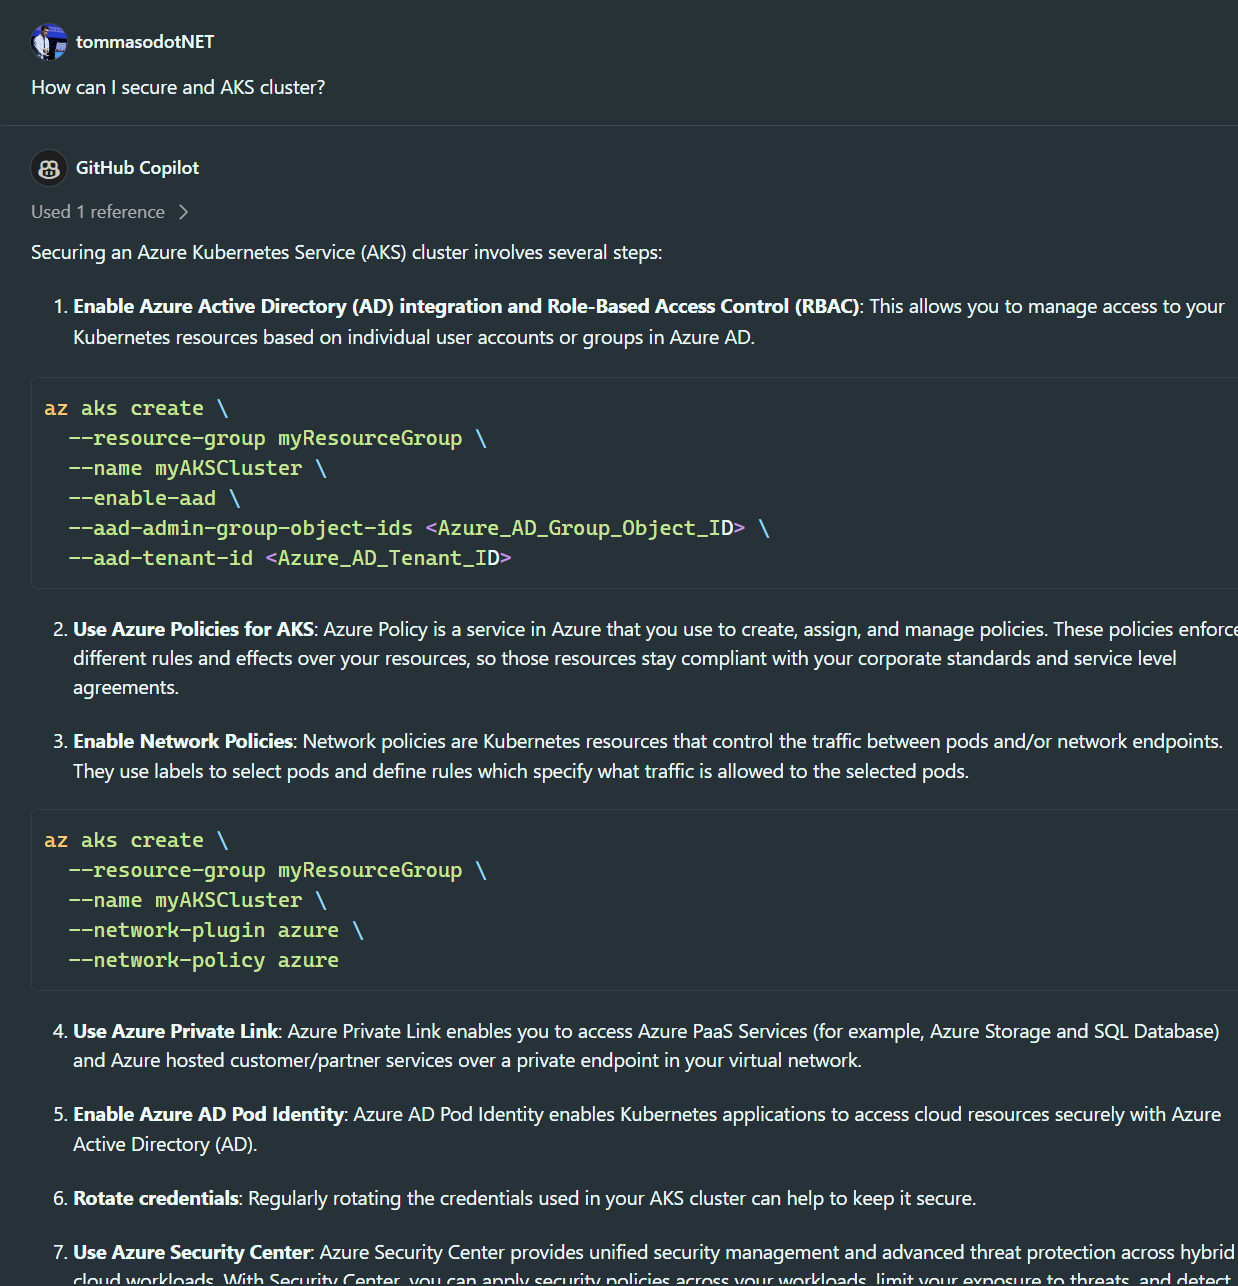This screenshot has height=1286, width=1238.
Task: Click the tommasodotNET profile avatar
Action: click(x=48, y=42)
